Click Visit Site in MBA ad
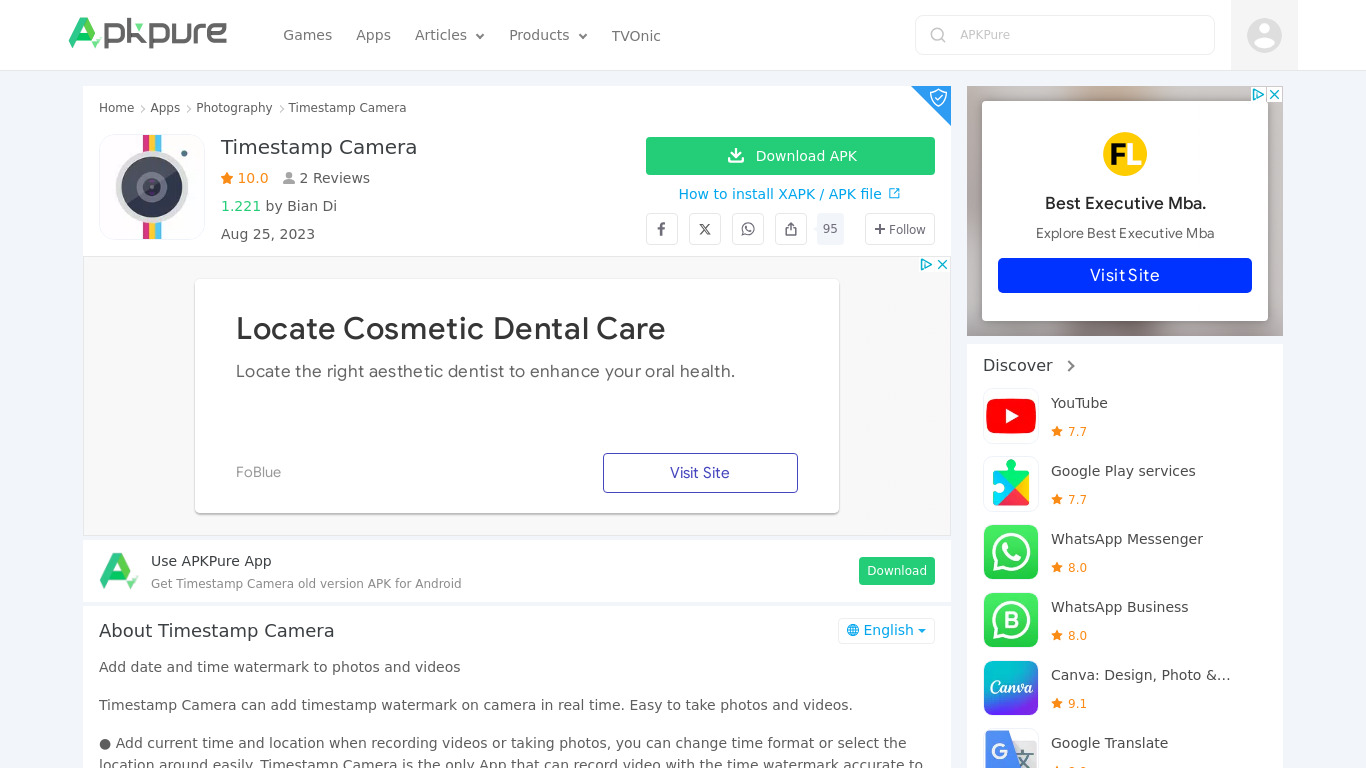 pyautogui.click(x=1125, y=275)
